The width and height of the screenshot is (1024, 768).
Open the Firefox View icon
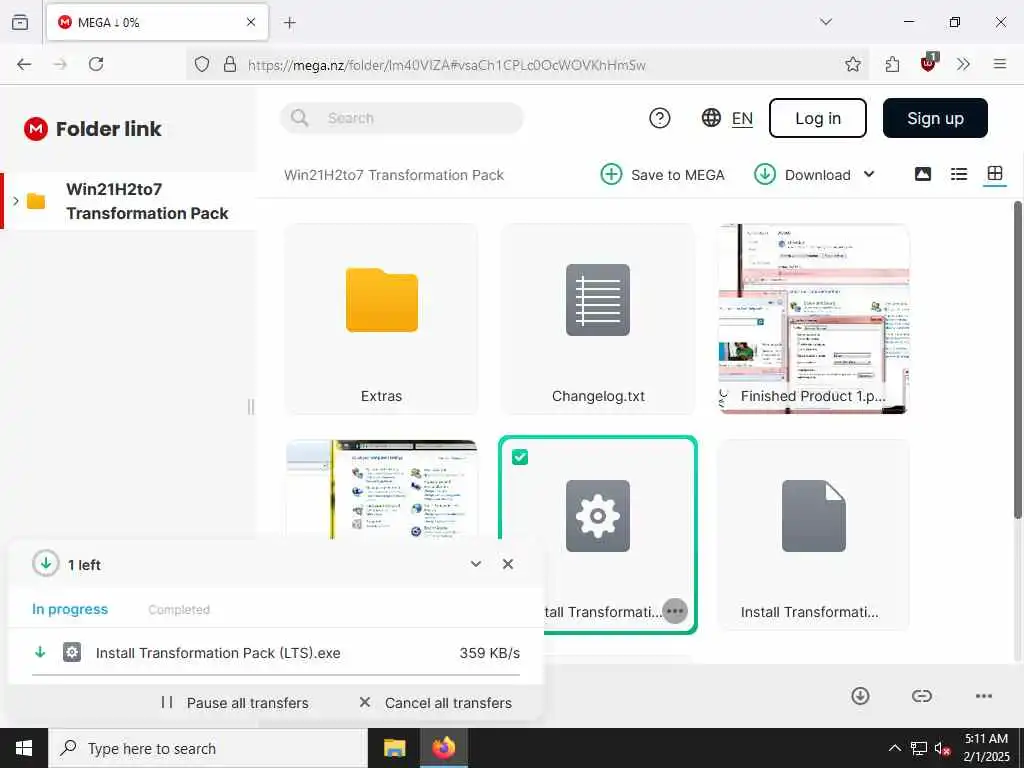pyautogui.click(x=20, y=22)
